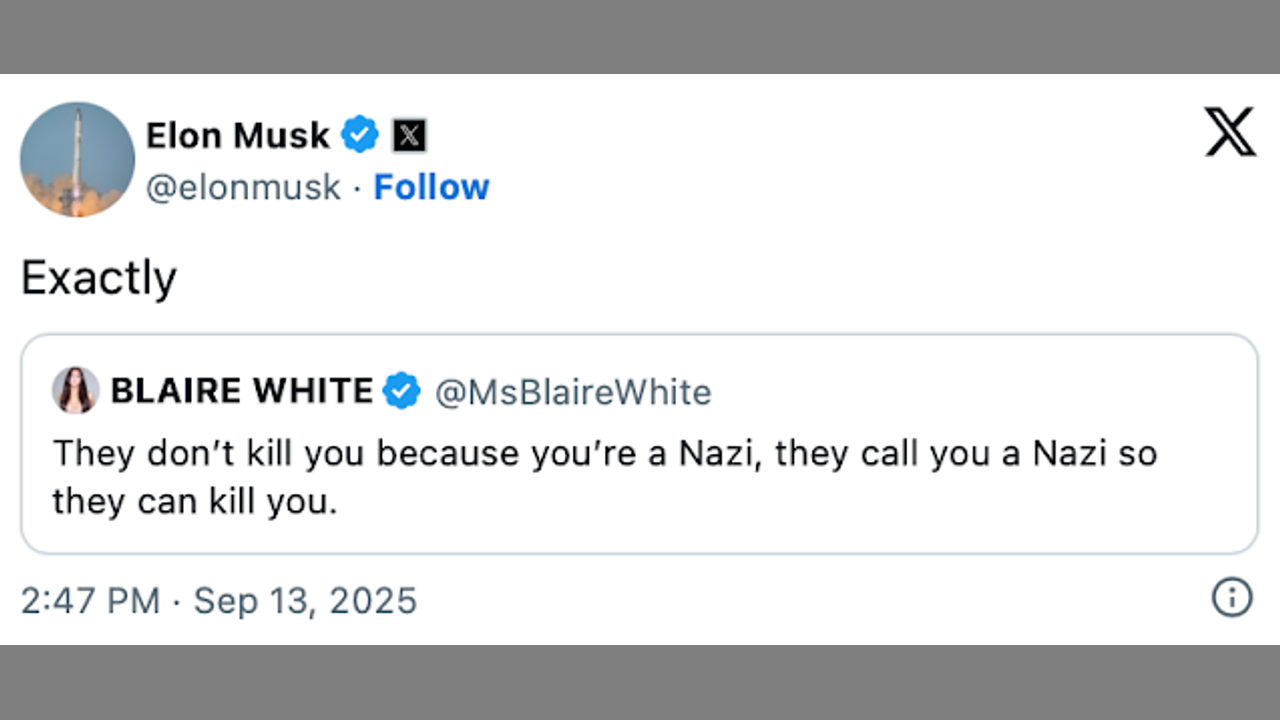Click Elon Musk's rocket profile picture
The height and width of the screenshot is (720, 1280).
(x=77, y=160)
